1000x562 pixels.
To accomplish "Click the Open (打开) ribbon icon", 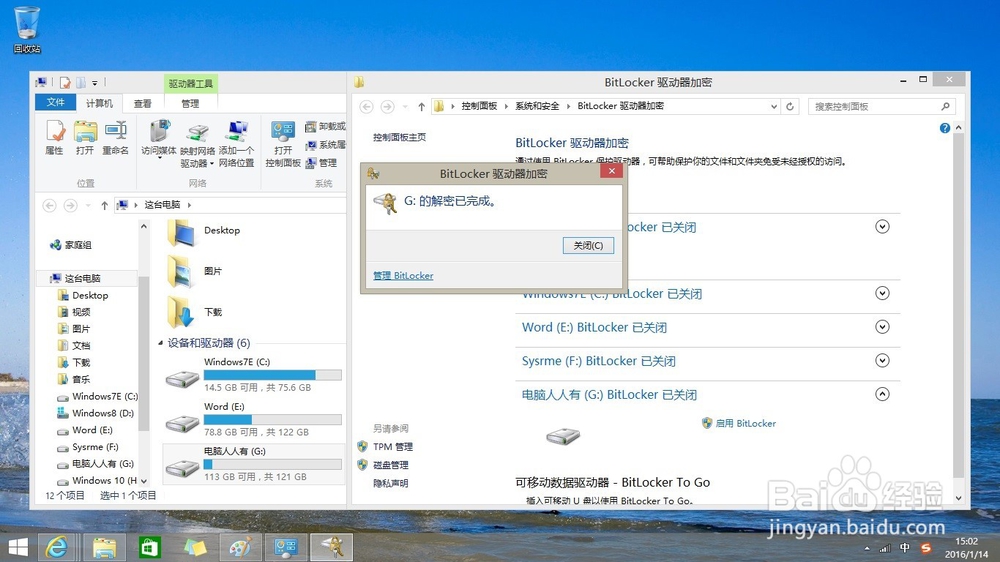I will tap(85, 138).
